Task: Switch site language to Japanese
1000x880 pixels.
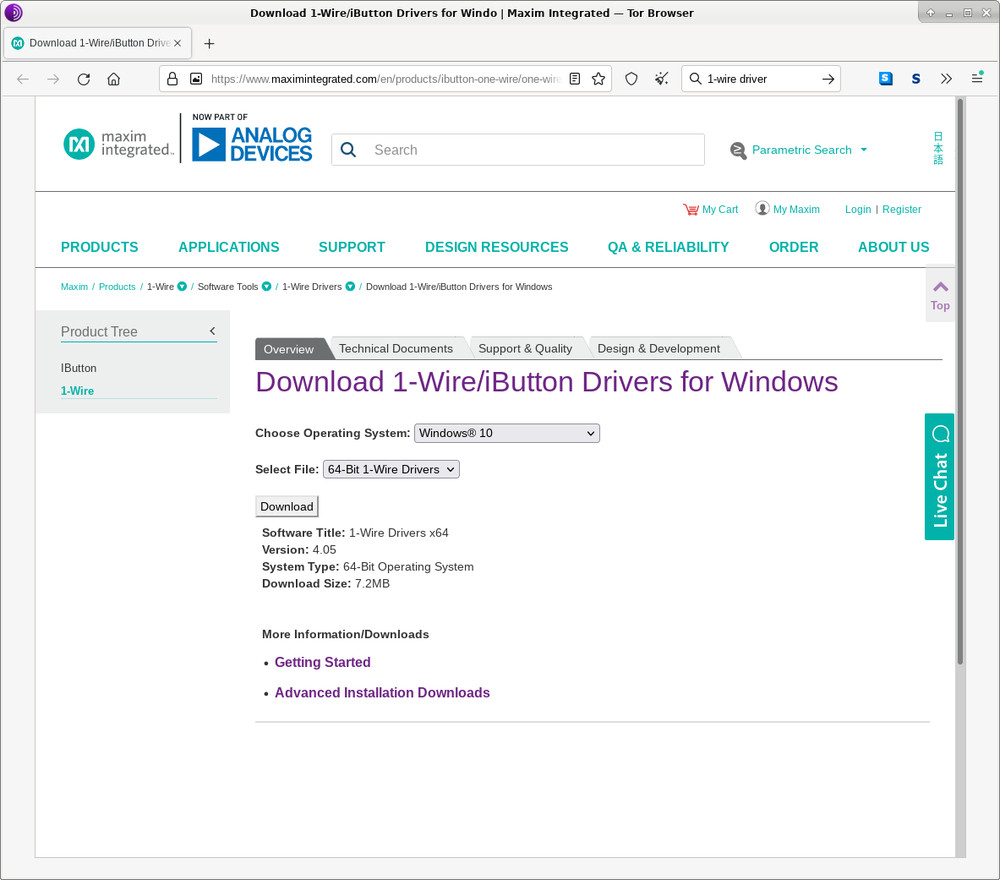Action: 938,148
